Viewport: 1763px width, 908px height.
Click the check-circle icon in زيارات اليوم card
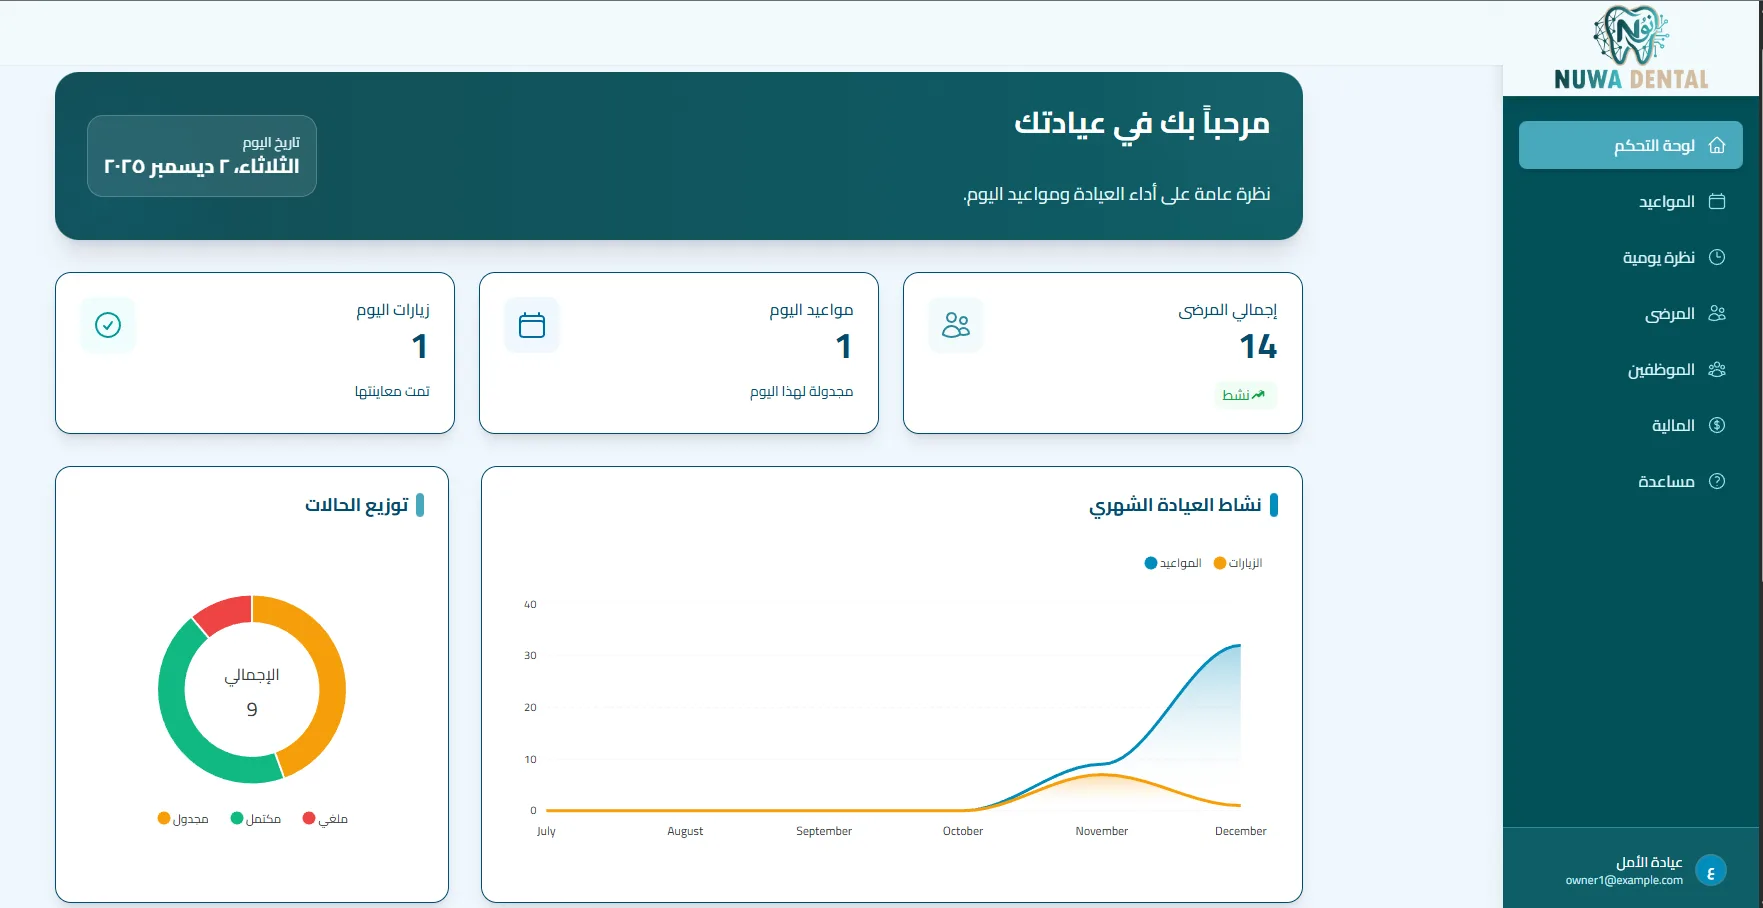[x=108, y=325]
